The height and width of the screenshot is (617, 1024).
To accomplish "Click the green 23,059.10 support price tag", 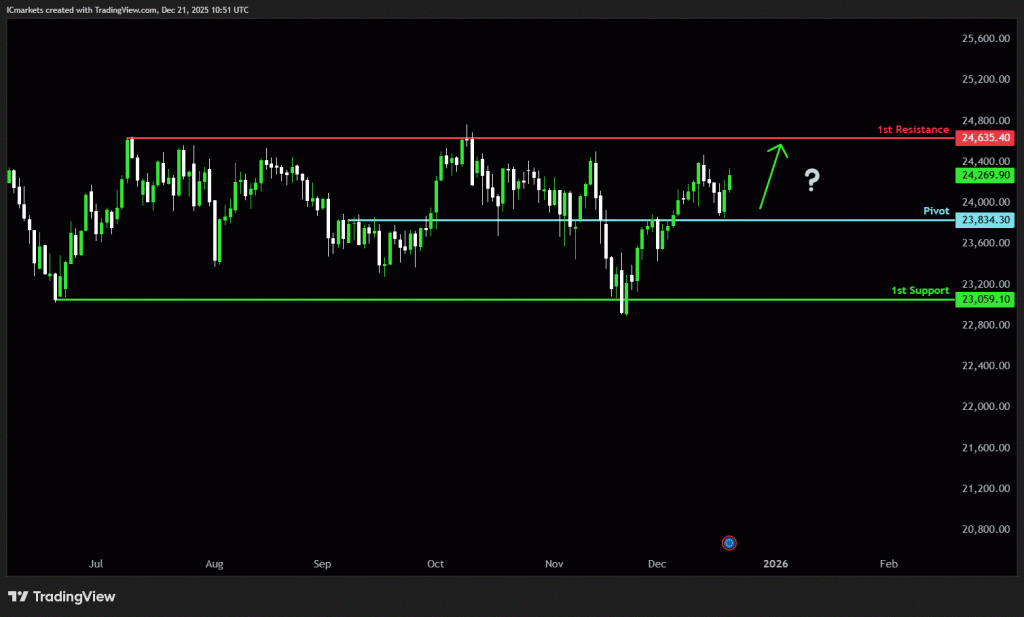I will 985,299.
